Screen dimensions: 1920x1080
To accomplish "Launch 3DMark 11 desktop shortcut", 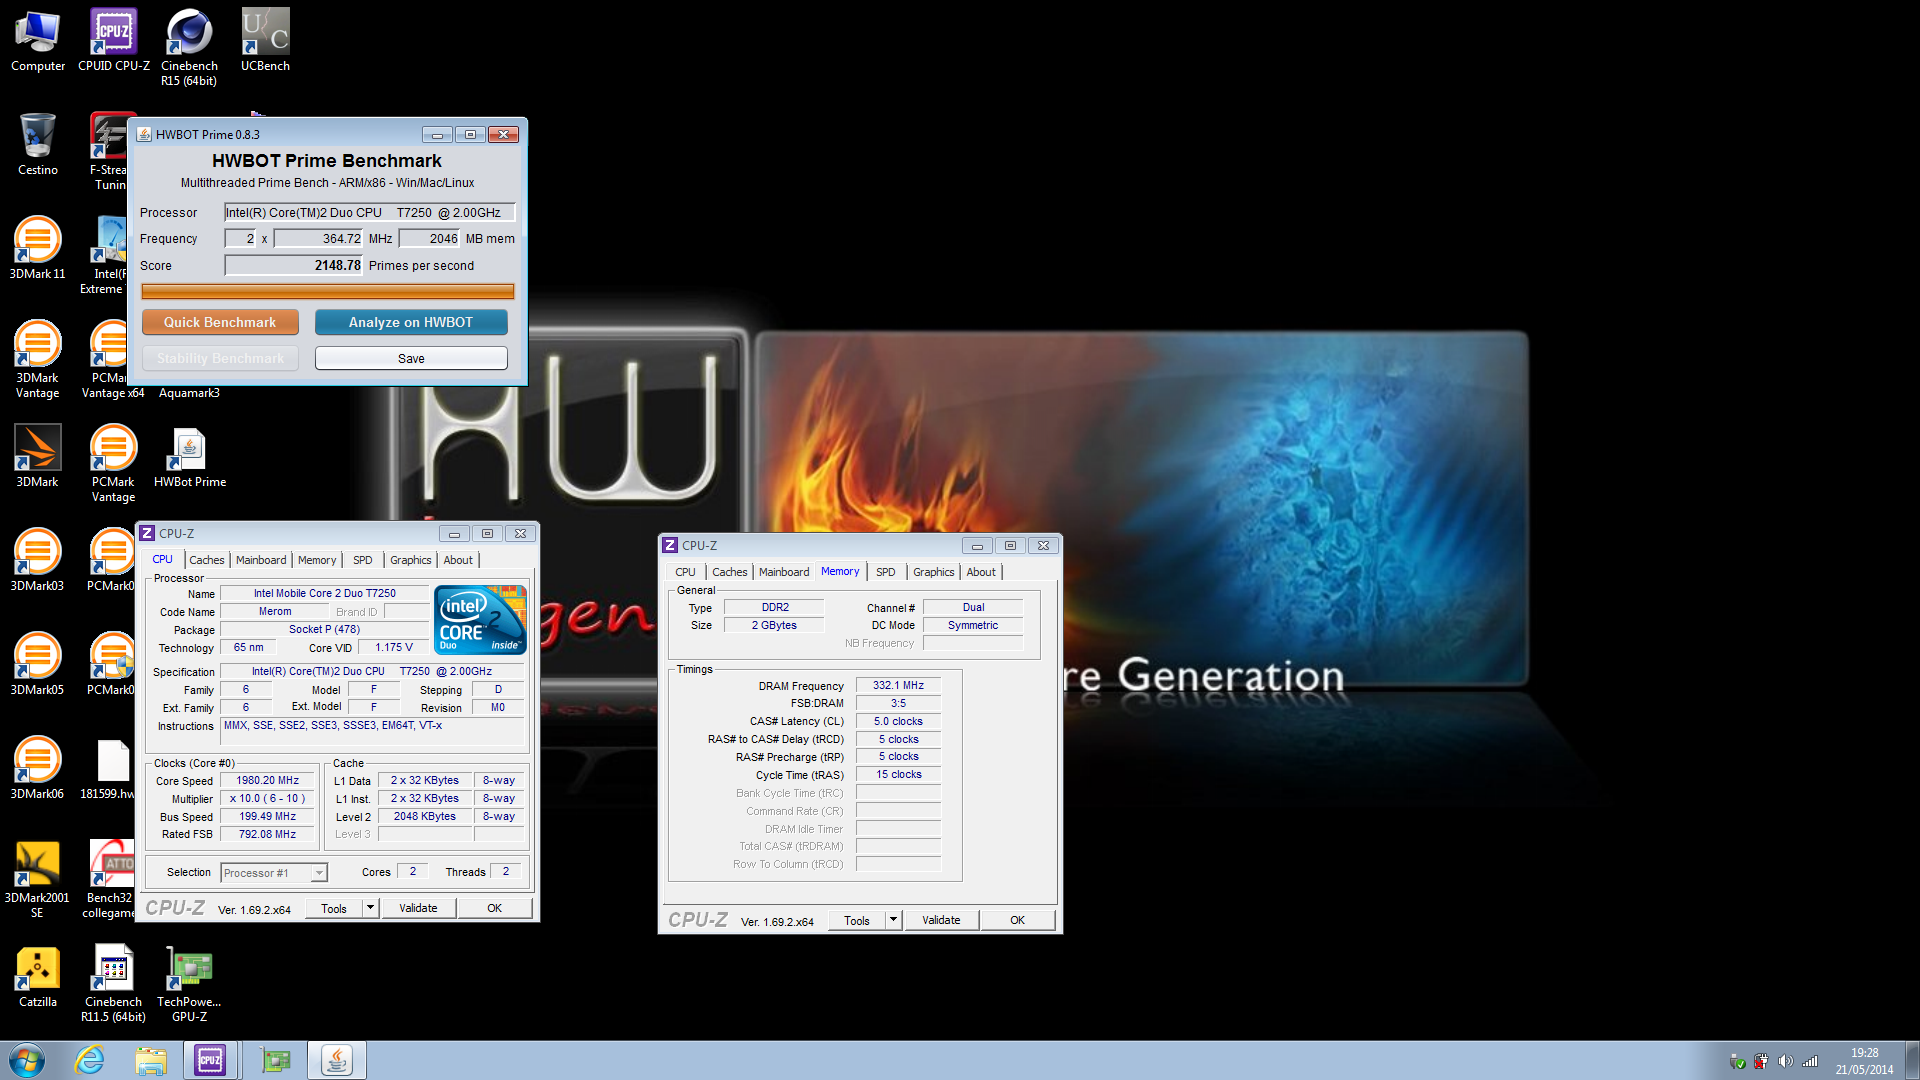I will (x=37, y=249).
